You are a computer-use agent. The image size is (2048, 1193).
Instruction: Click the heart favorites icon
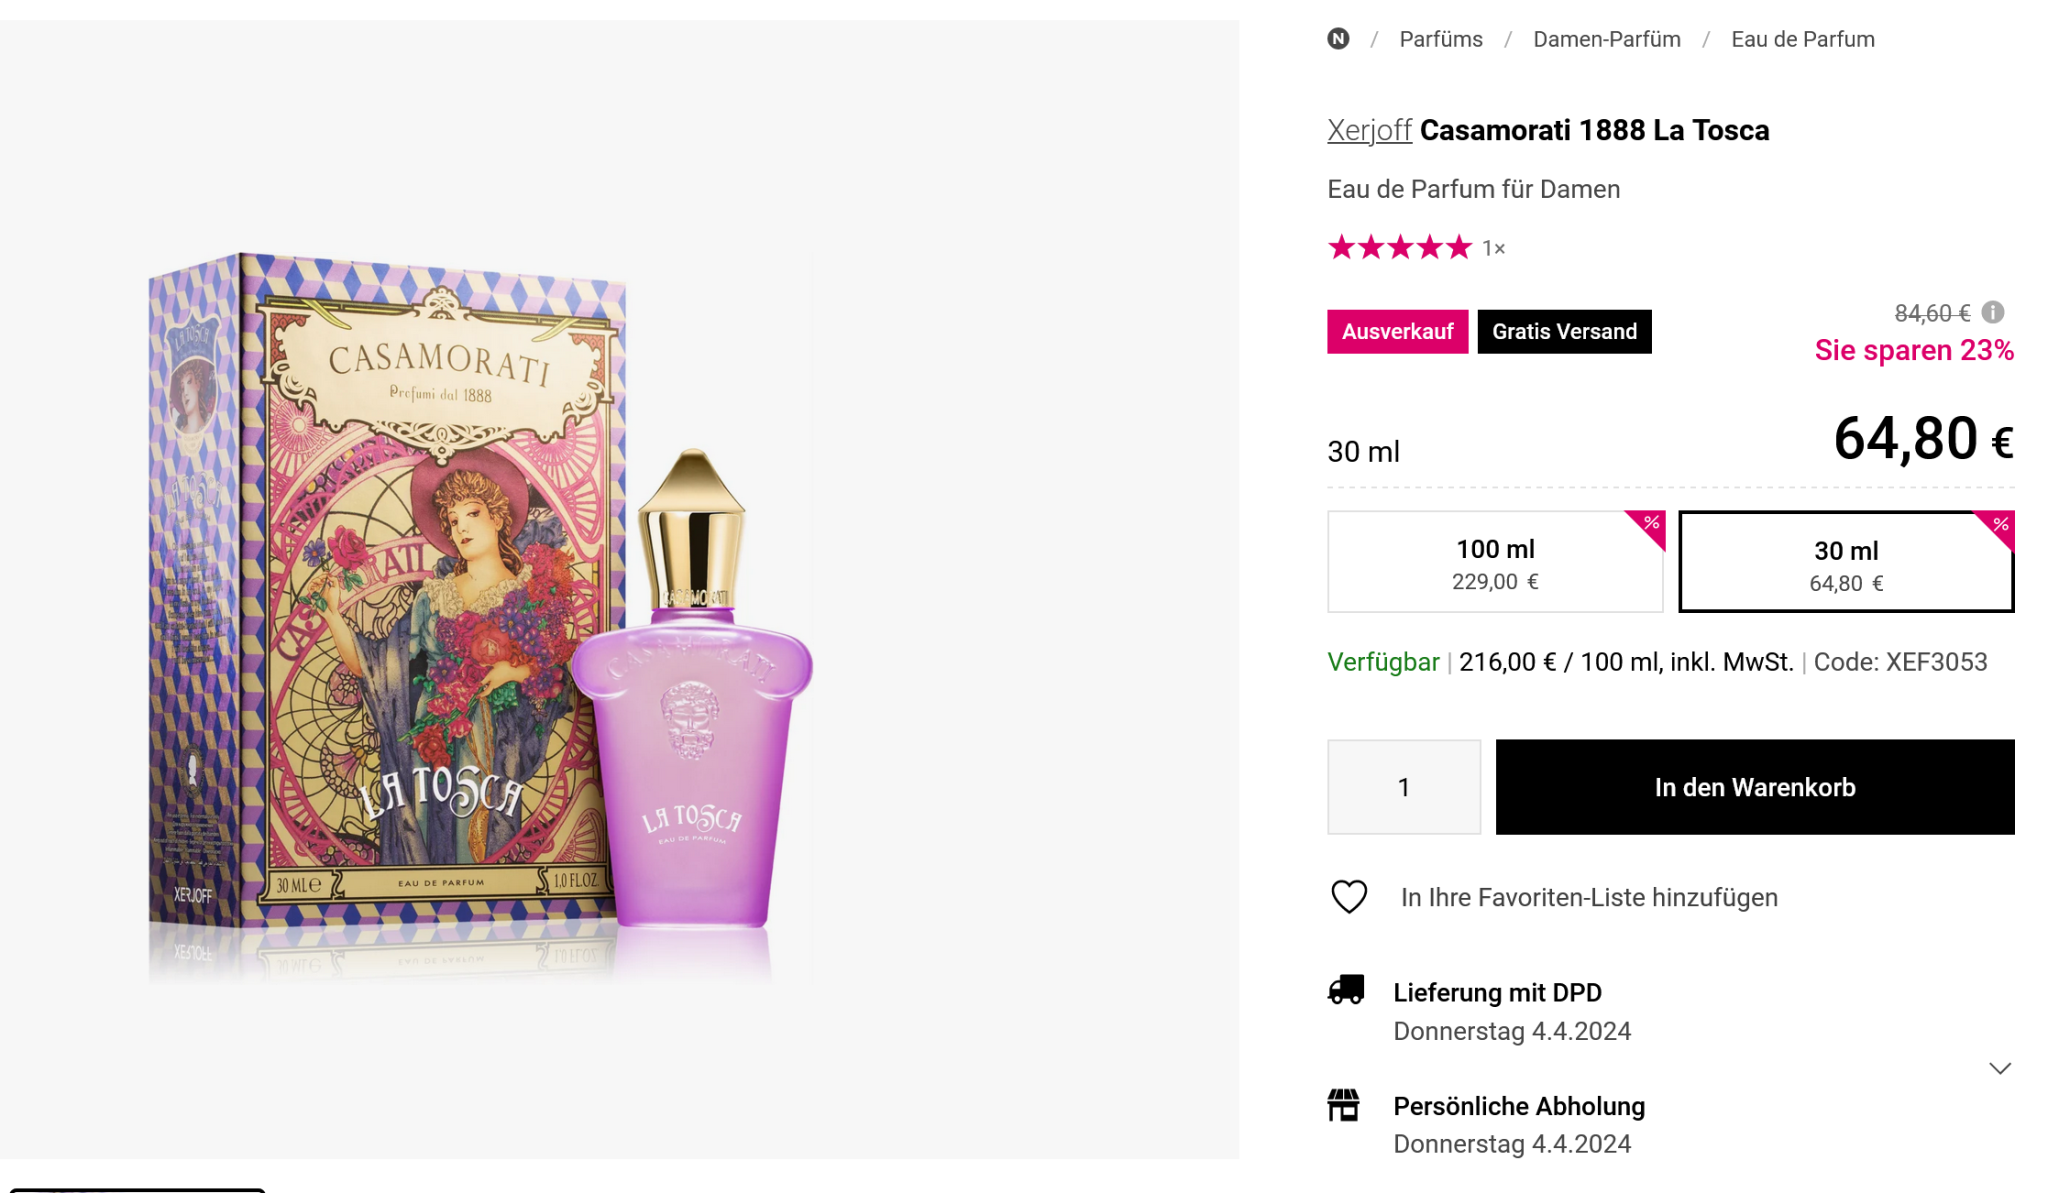coord(1349,897)
